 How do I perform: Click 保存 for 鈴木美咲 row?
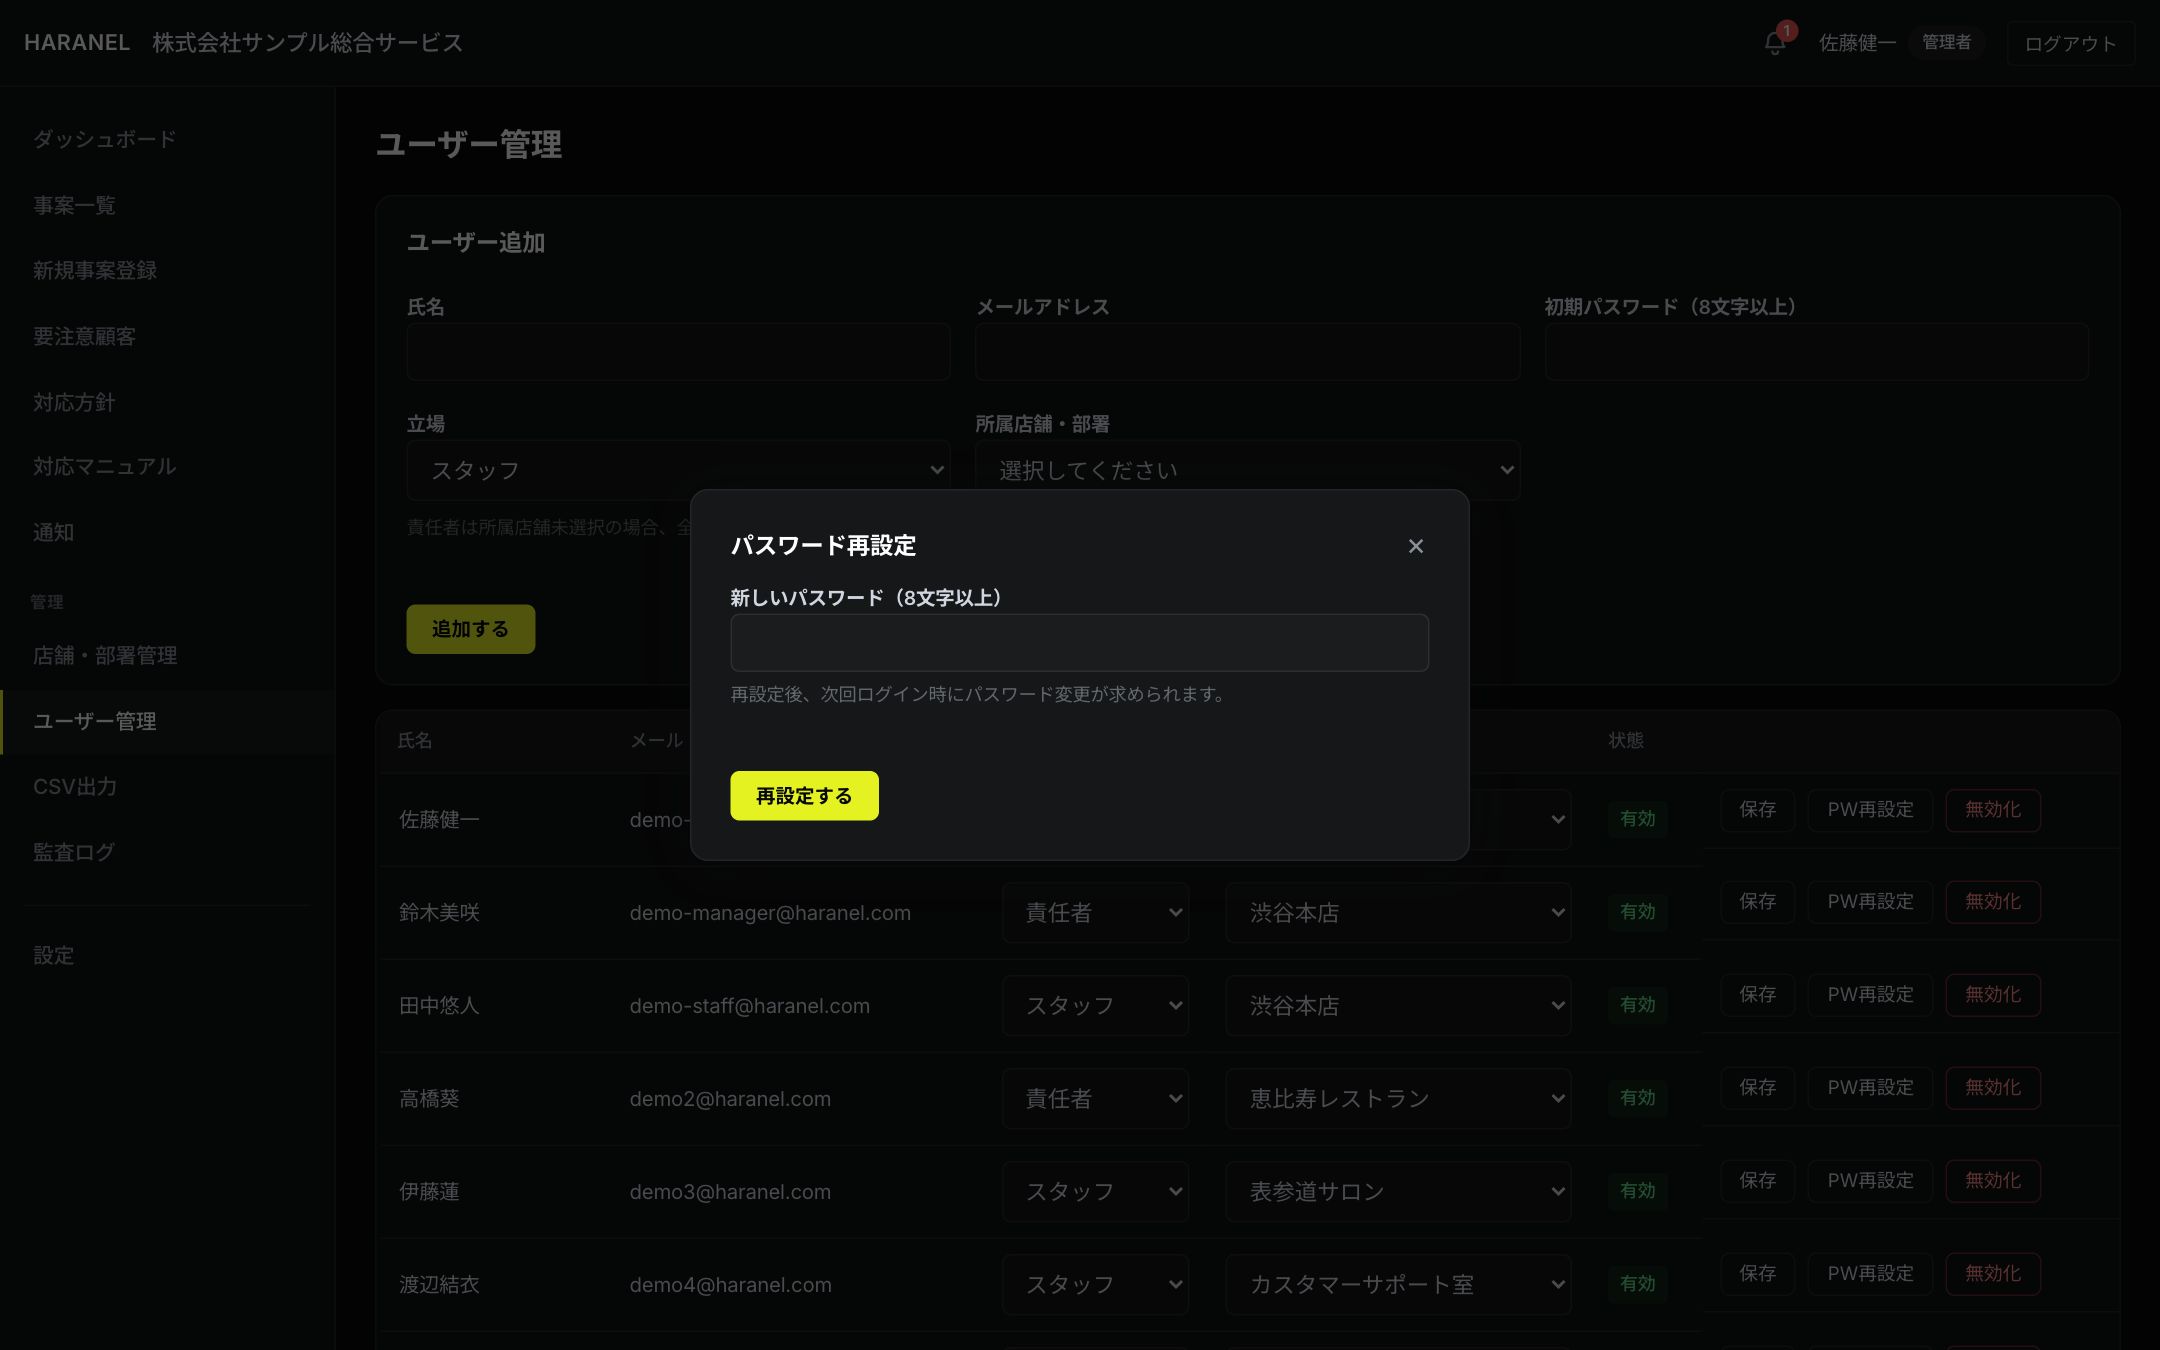(1757, 901)
